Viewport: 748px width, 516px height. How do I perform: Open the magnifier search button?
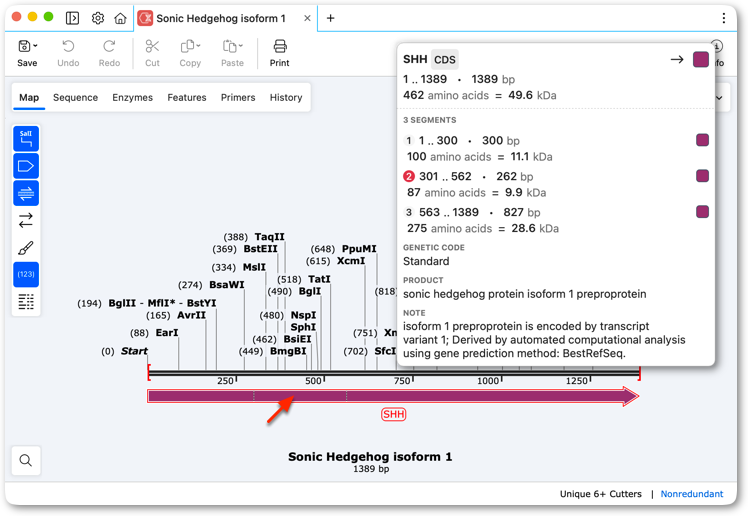26,460
